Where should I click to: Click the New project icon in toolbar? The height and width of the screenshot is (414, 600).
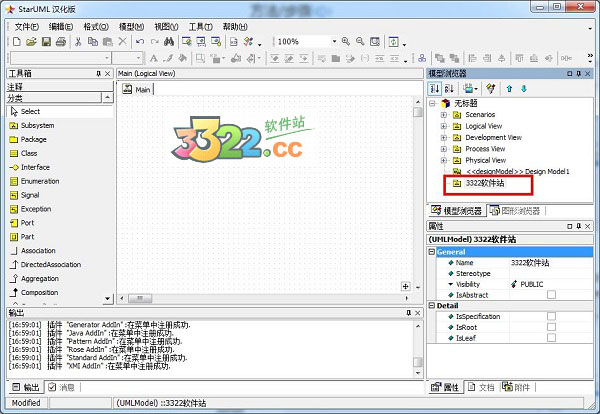click(x=16, y=41)
